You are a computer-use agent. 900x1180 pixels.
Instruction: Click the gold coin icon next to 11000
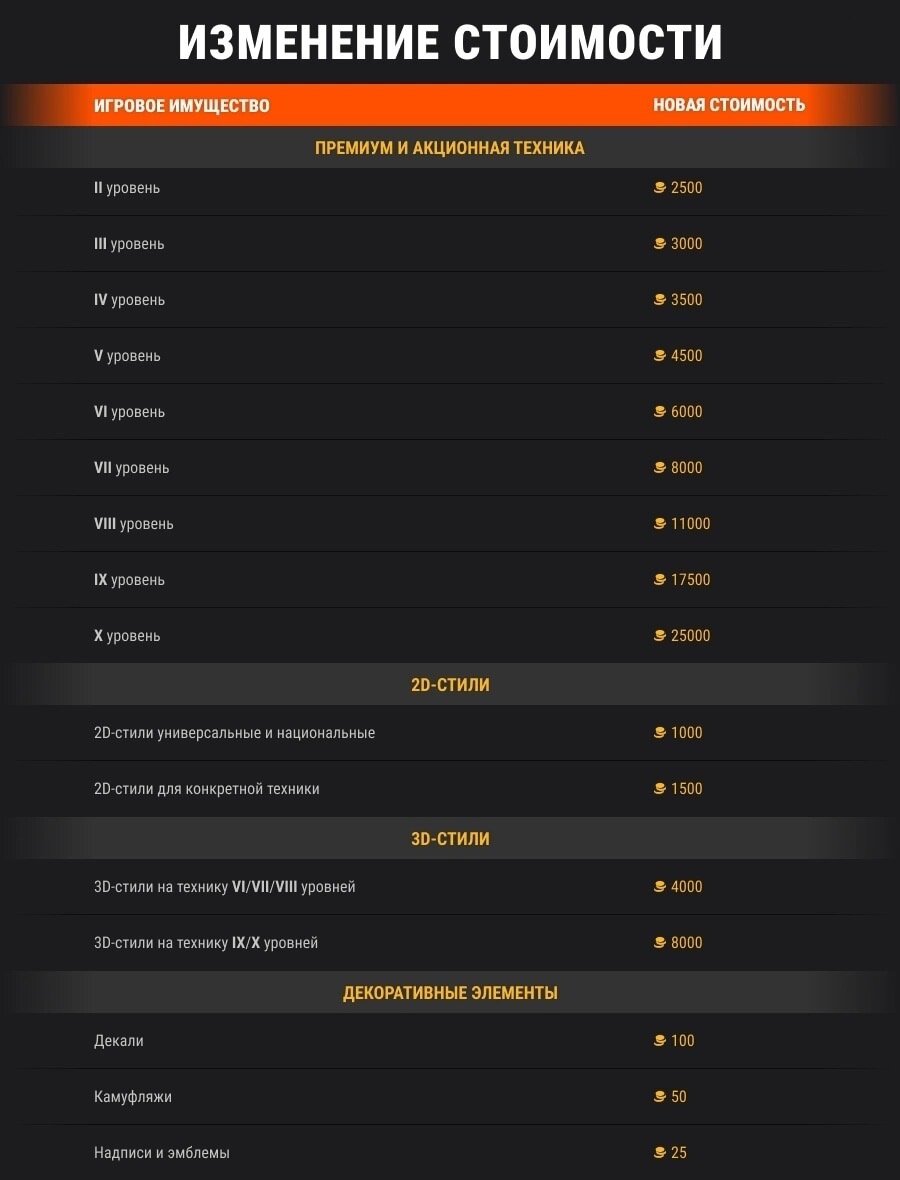[660, 524]
